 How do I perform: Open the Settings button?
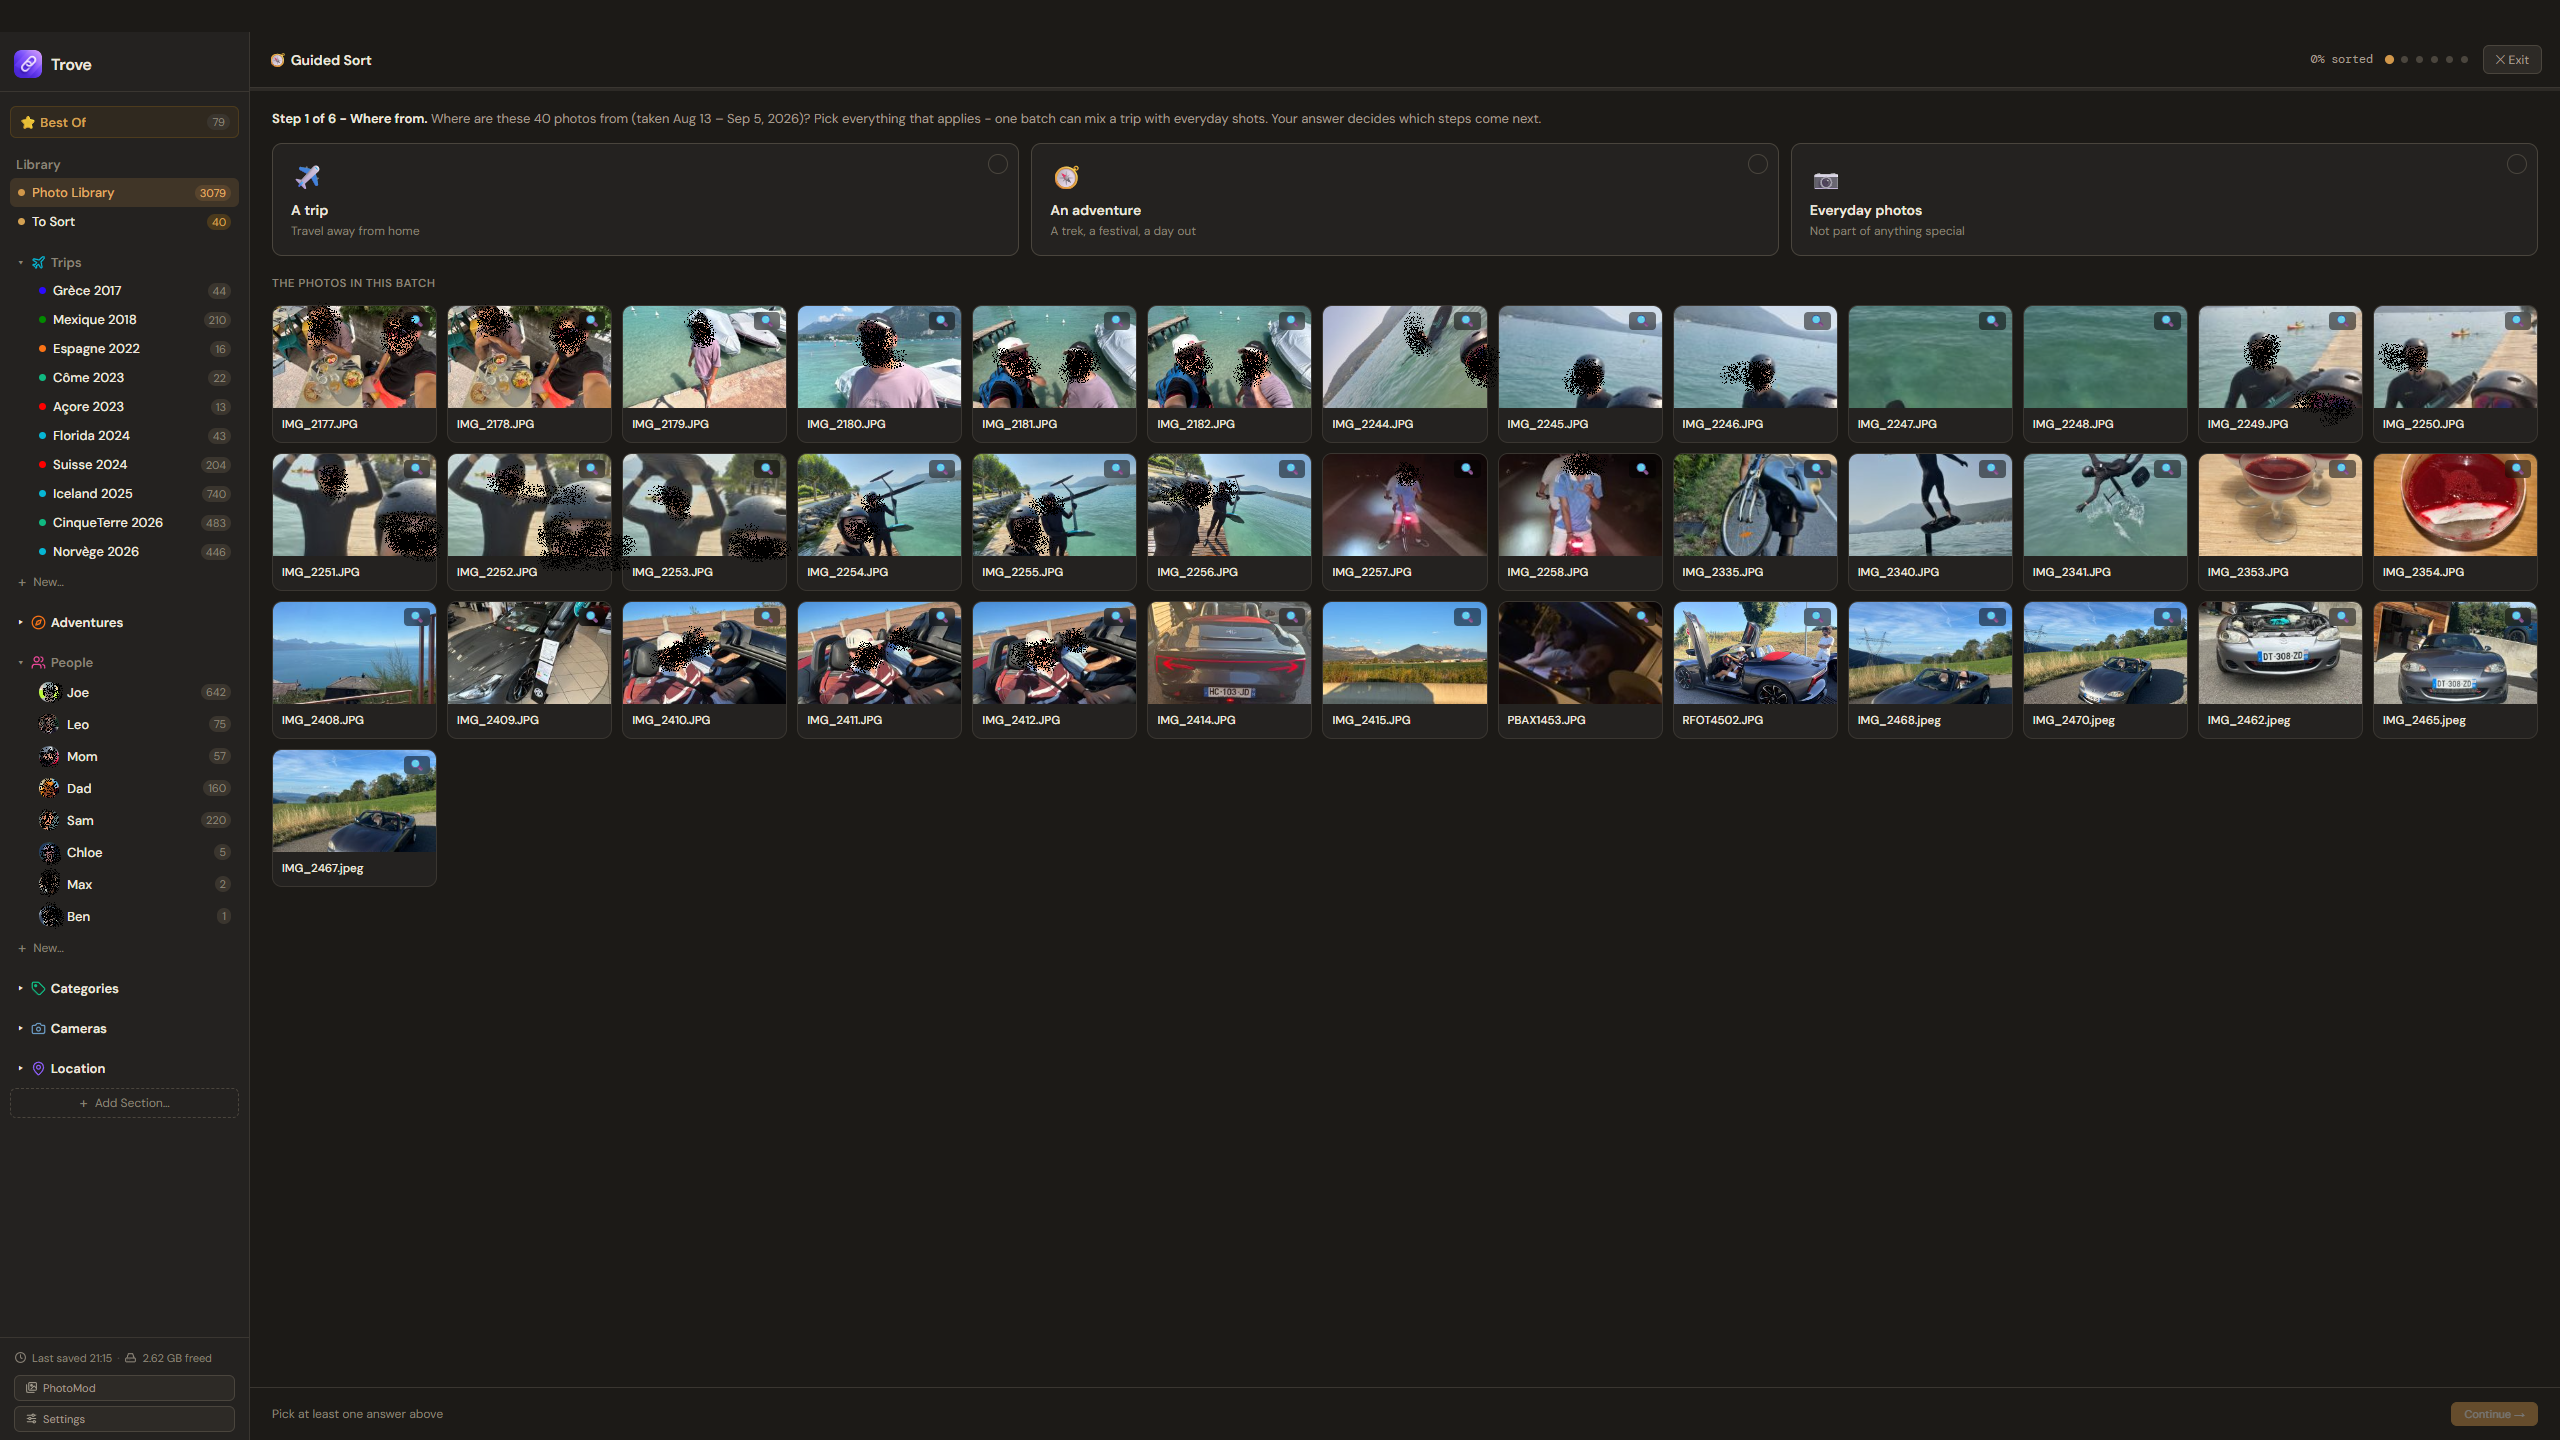tap(124, 1419)
